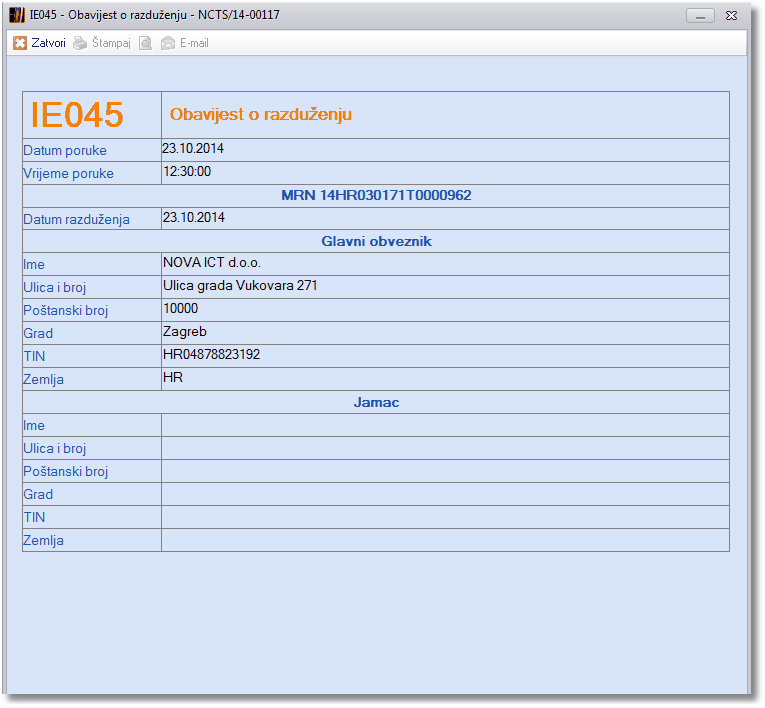Close the IE045 window via title bar
765x708 pixels.
click(x=731, y=16)
